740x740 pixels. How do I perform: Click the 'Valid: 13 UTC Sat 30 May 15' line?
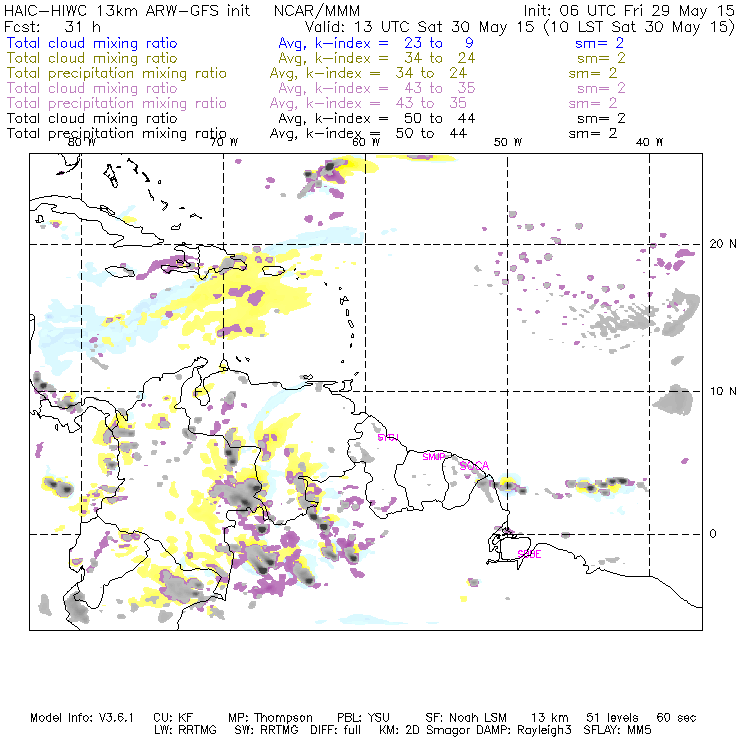pyautogui.click(x=420, y=26)
